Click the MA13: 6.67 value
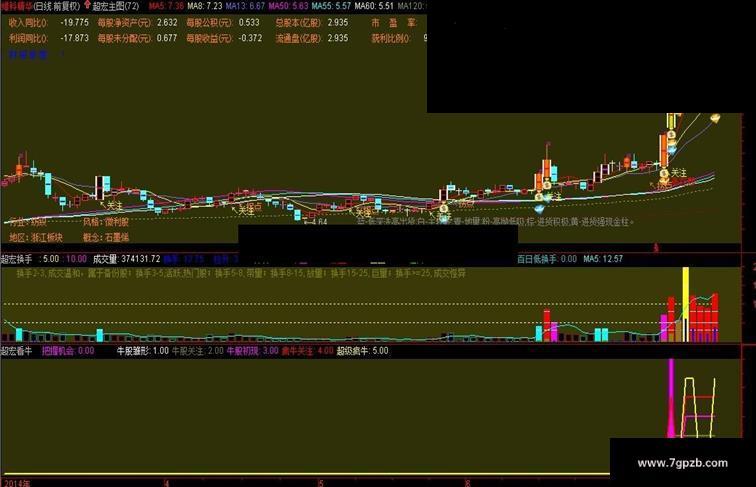 click(x=245, y=6)
